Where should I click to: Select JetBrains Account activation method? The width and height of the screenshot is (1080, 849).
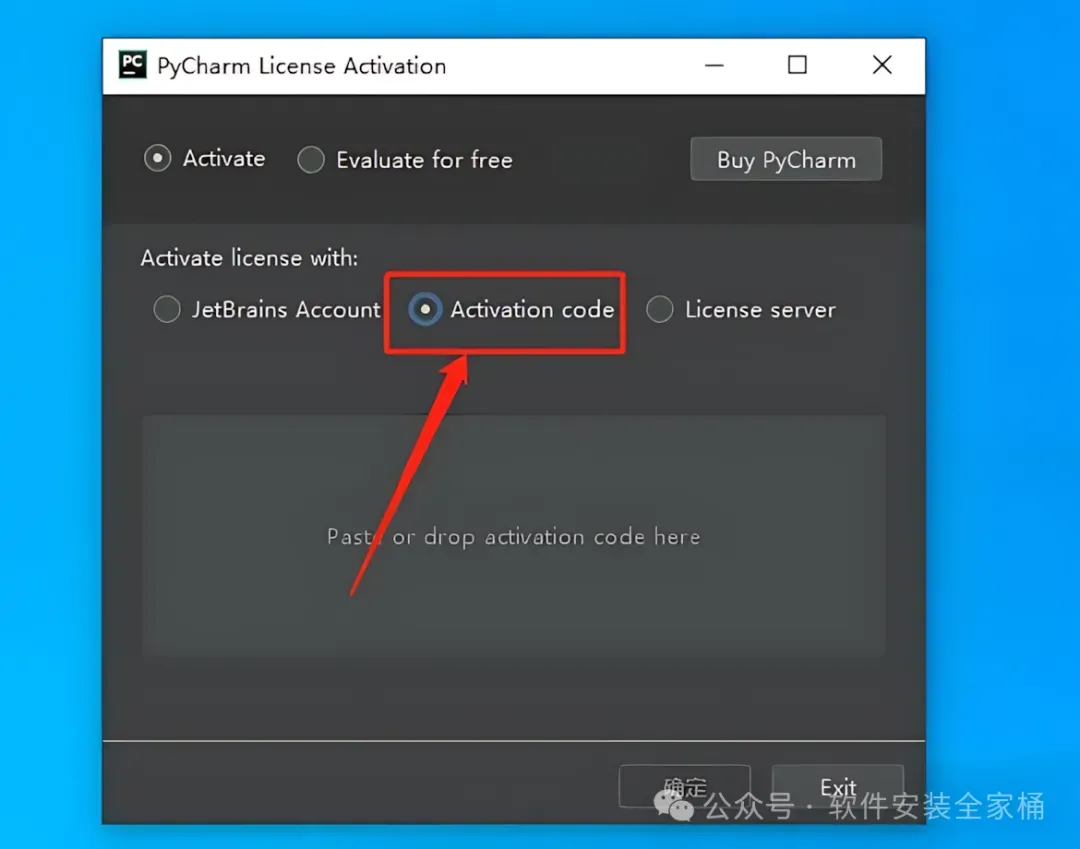point(167,309)
